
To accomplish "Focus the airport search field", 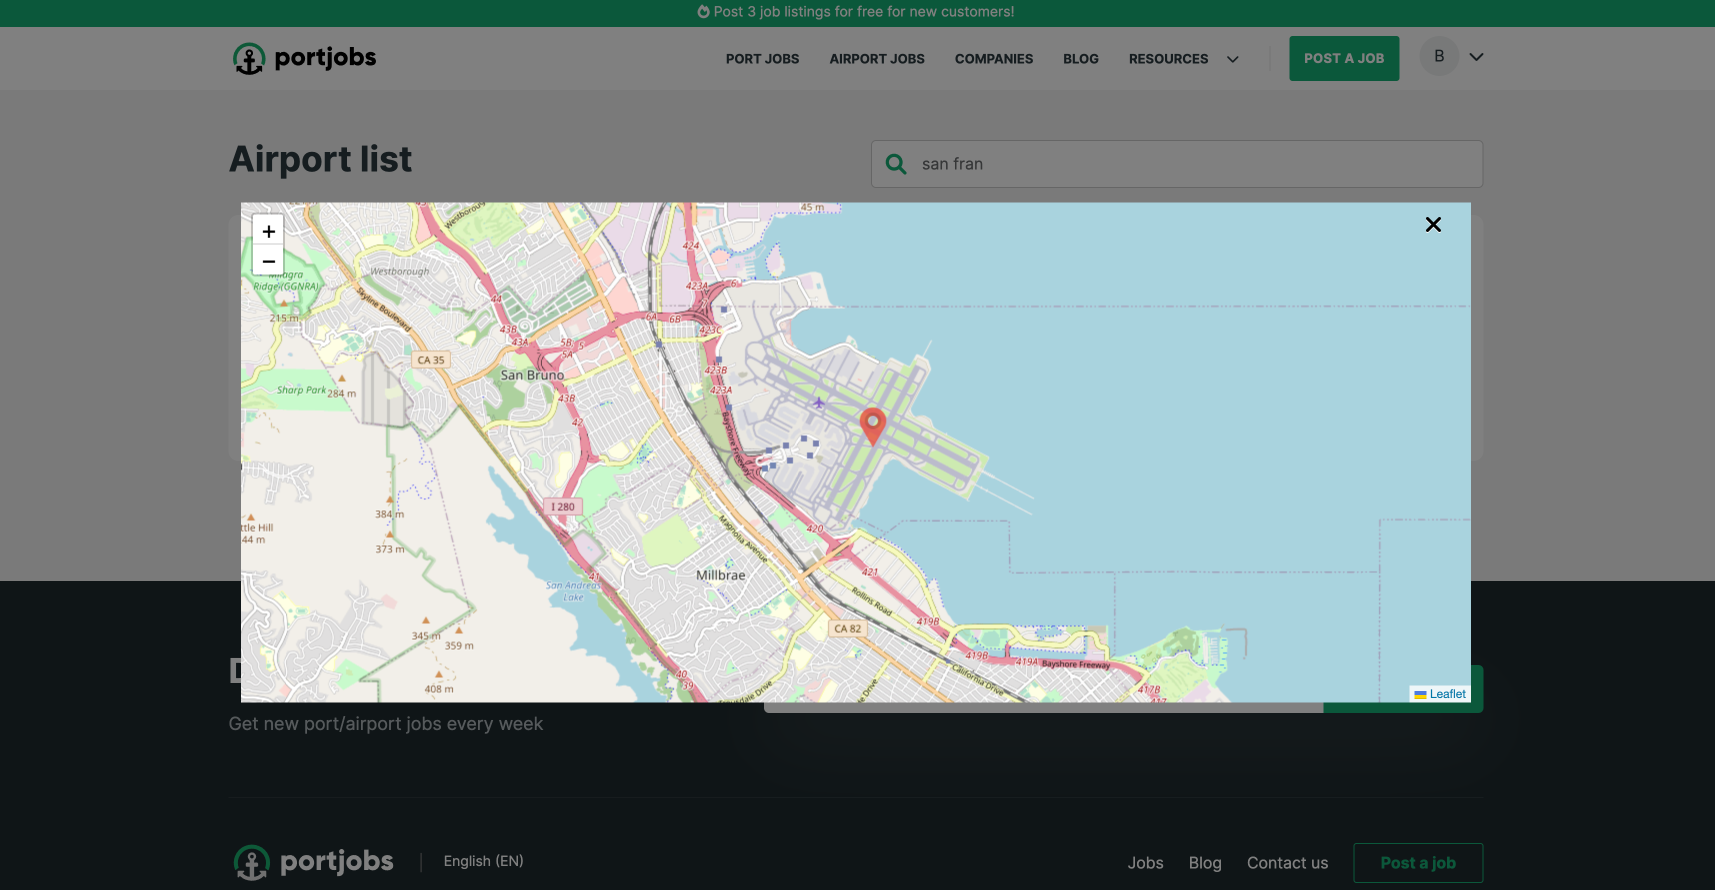I will click(1177, 164).
